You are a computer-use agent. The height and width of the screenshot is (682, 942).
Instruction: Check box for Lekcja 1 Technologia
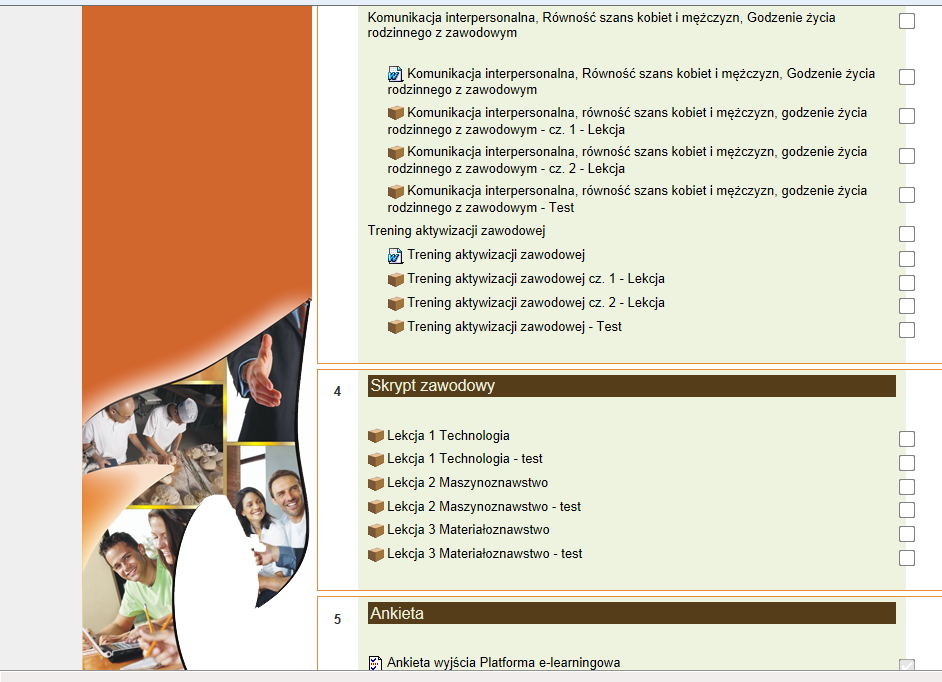tap(907, 439)
